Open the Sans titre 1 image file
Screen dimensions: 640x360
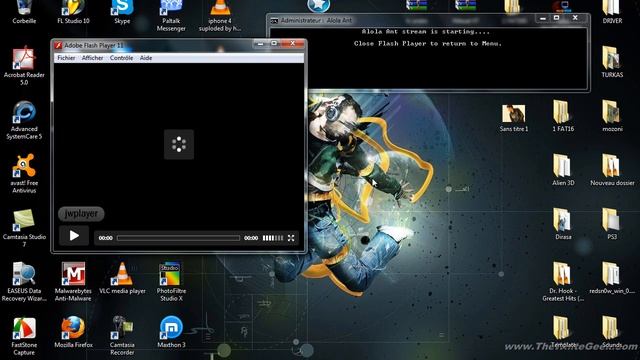click(x=513, y=118)
